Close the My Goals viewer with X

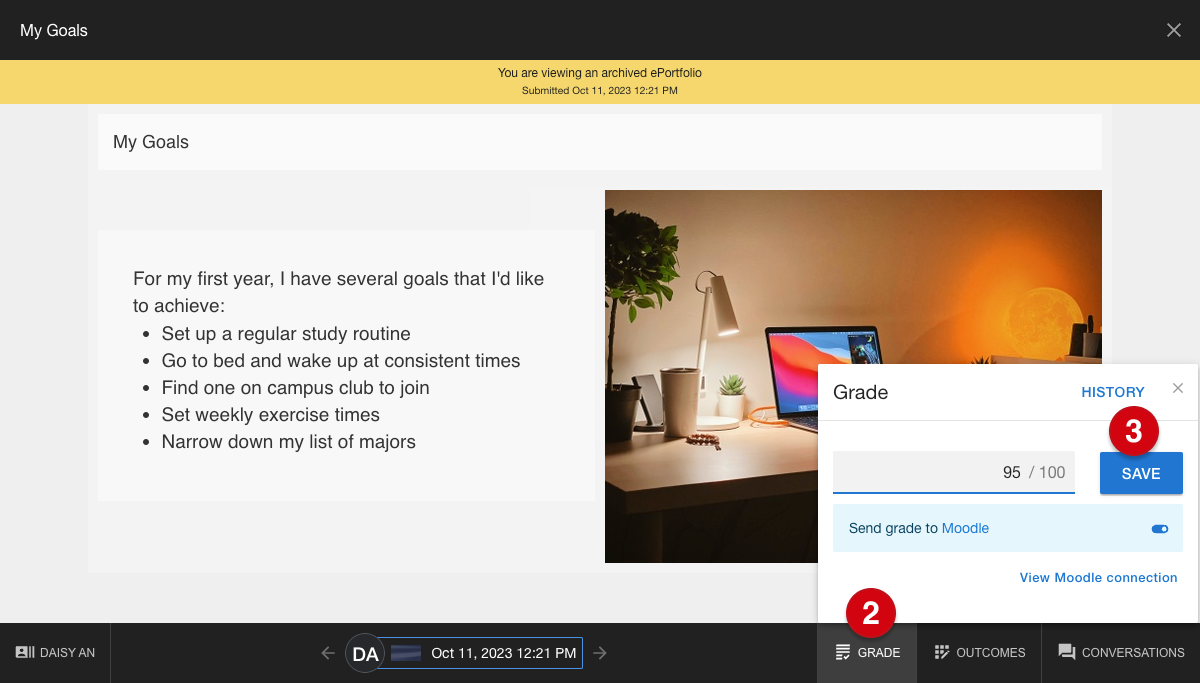(1174, 30)
